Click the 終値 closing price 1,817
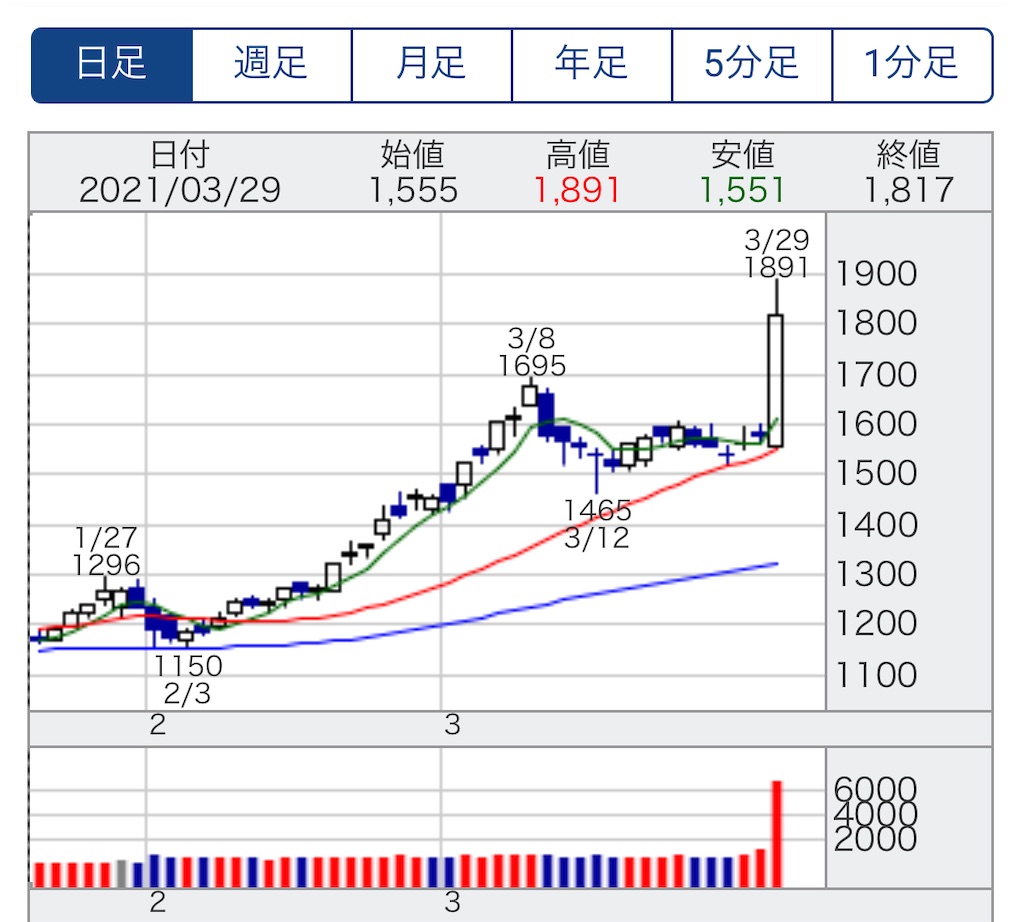 pos(908,190)
